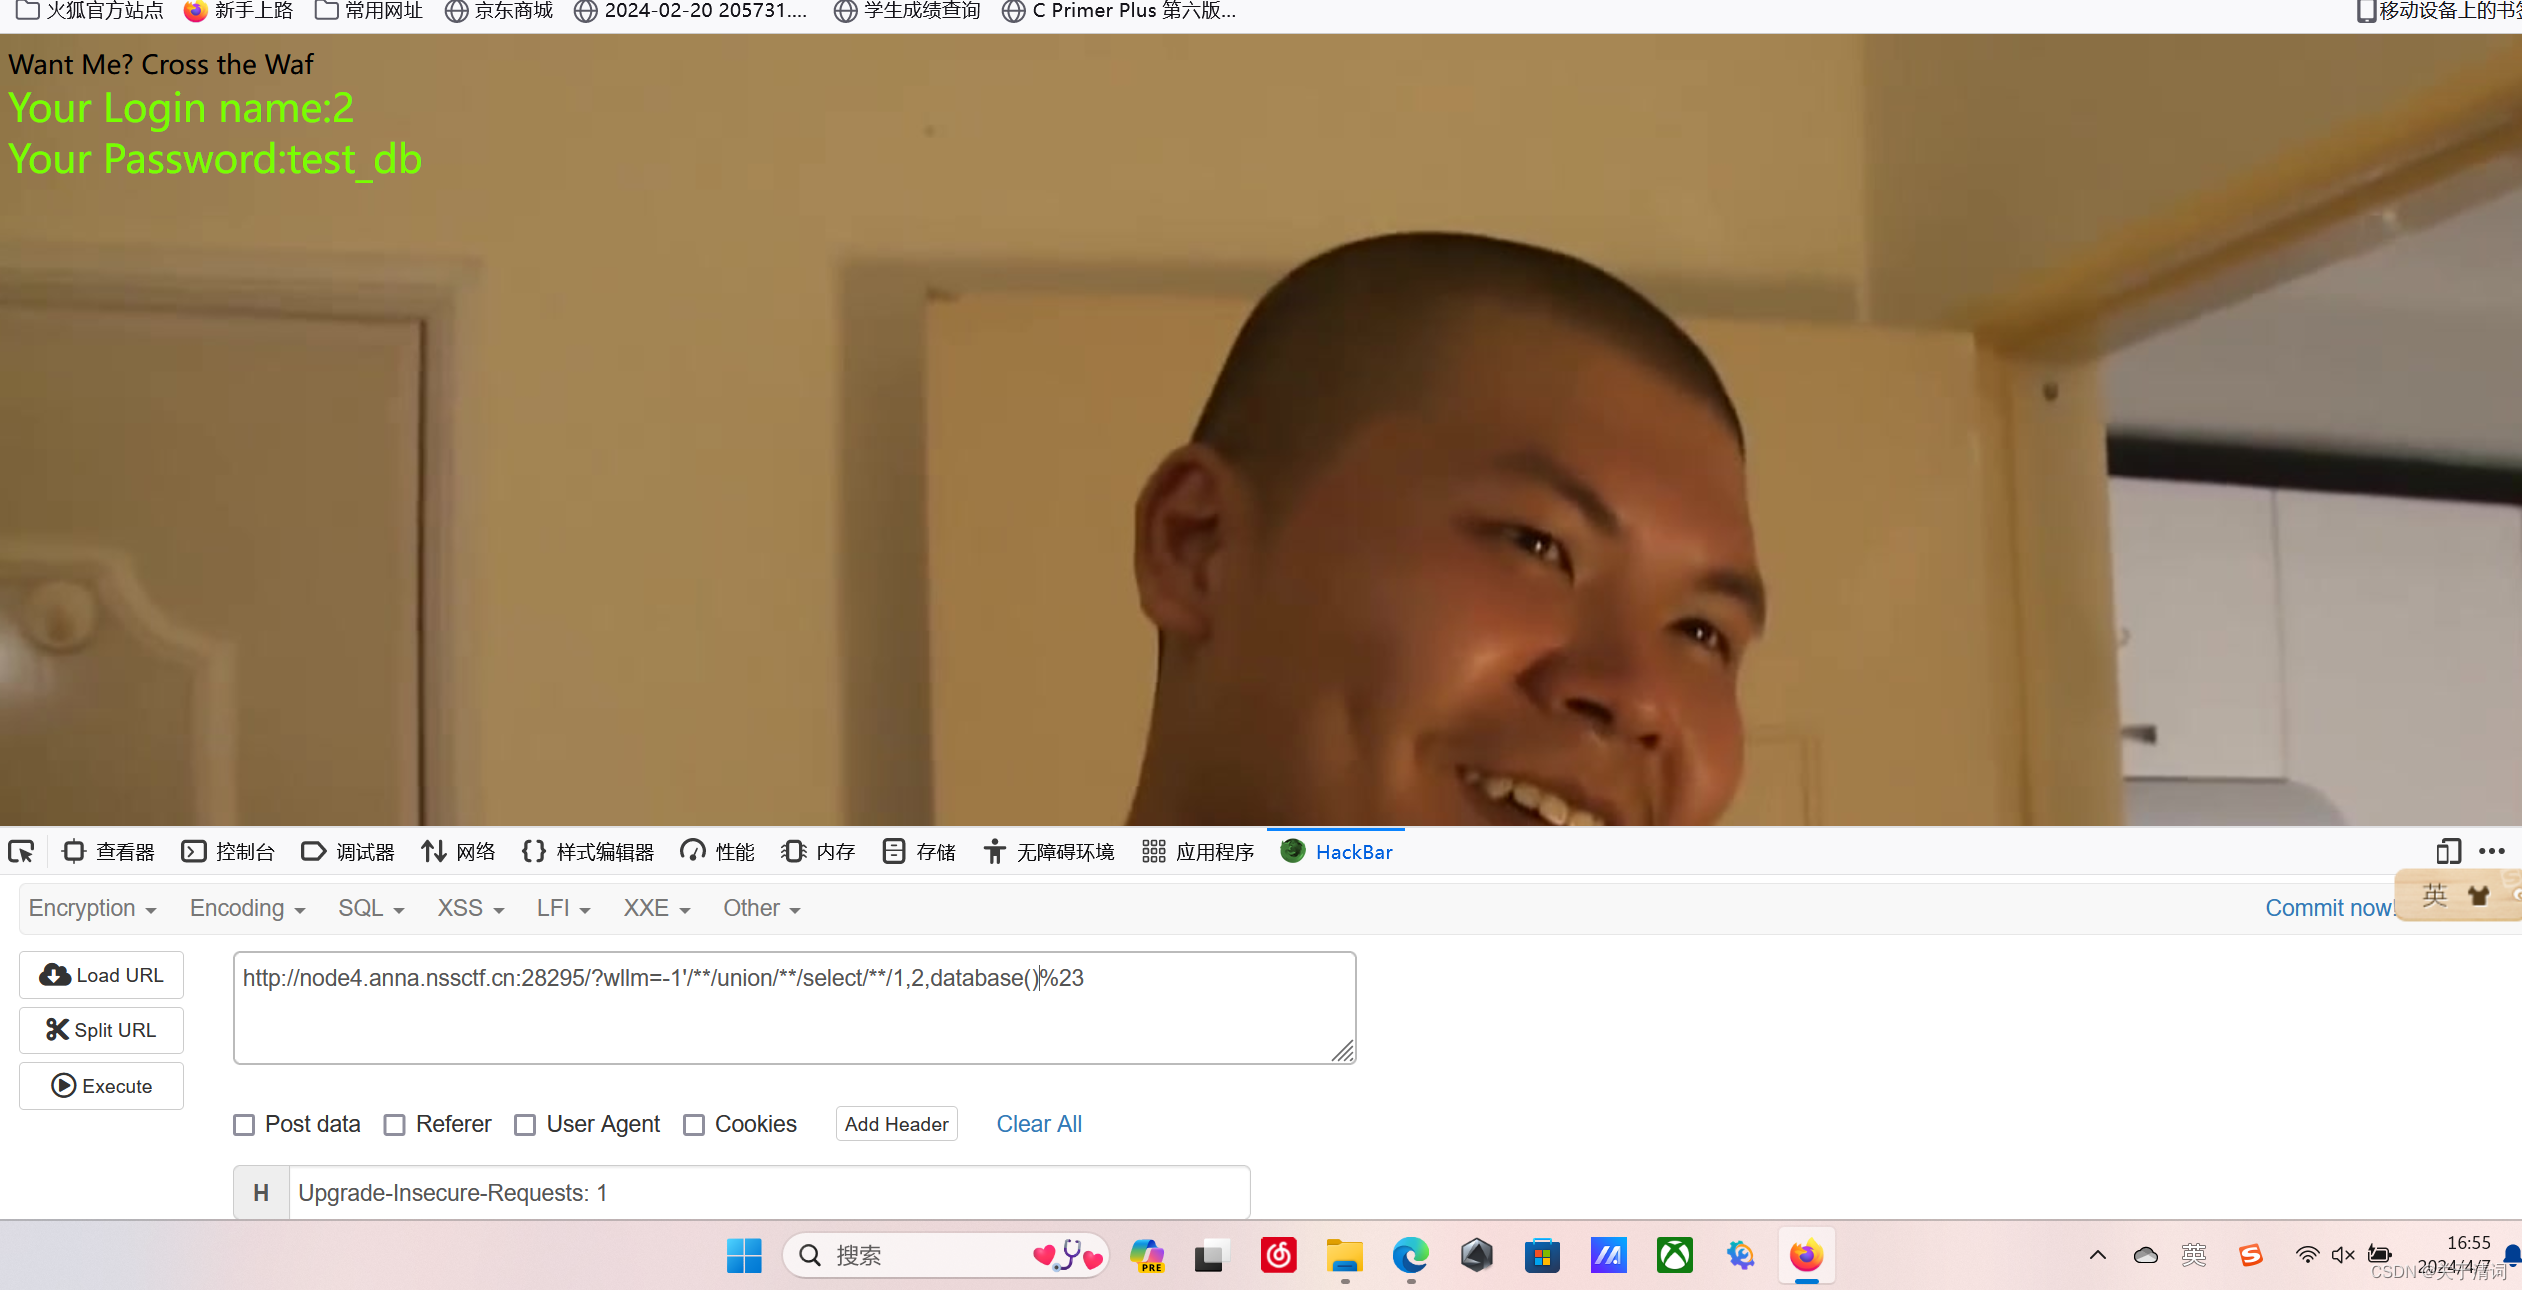Click the Windows Start icon in taskbar
Screen dimensions: 2522x1290
tap(744, 1256)
